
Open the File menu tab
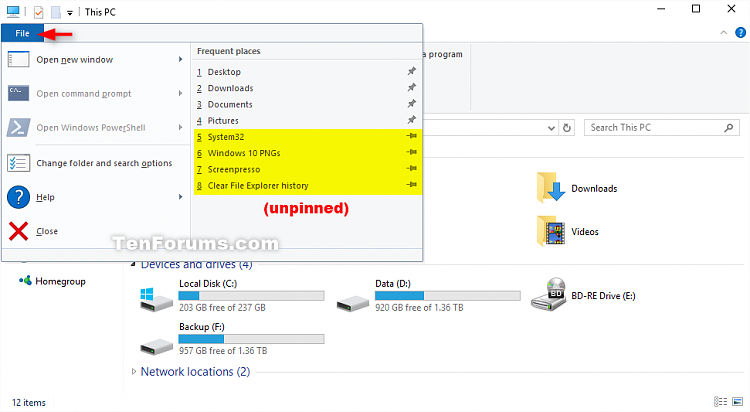coord(22,33)
